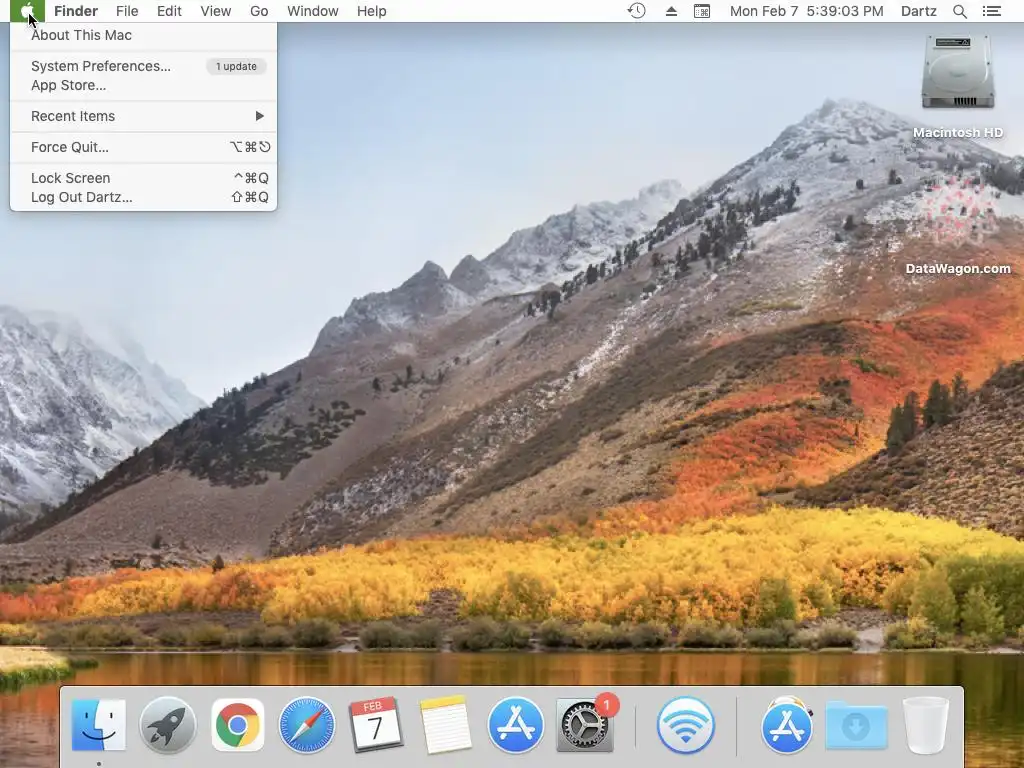Click the Apple menu logo
1024x768 pixels.
27,11
